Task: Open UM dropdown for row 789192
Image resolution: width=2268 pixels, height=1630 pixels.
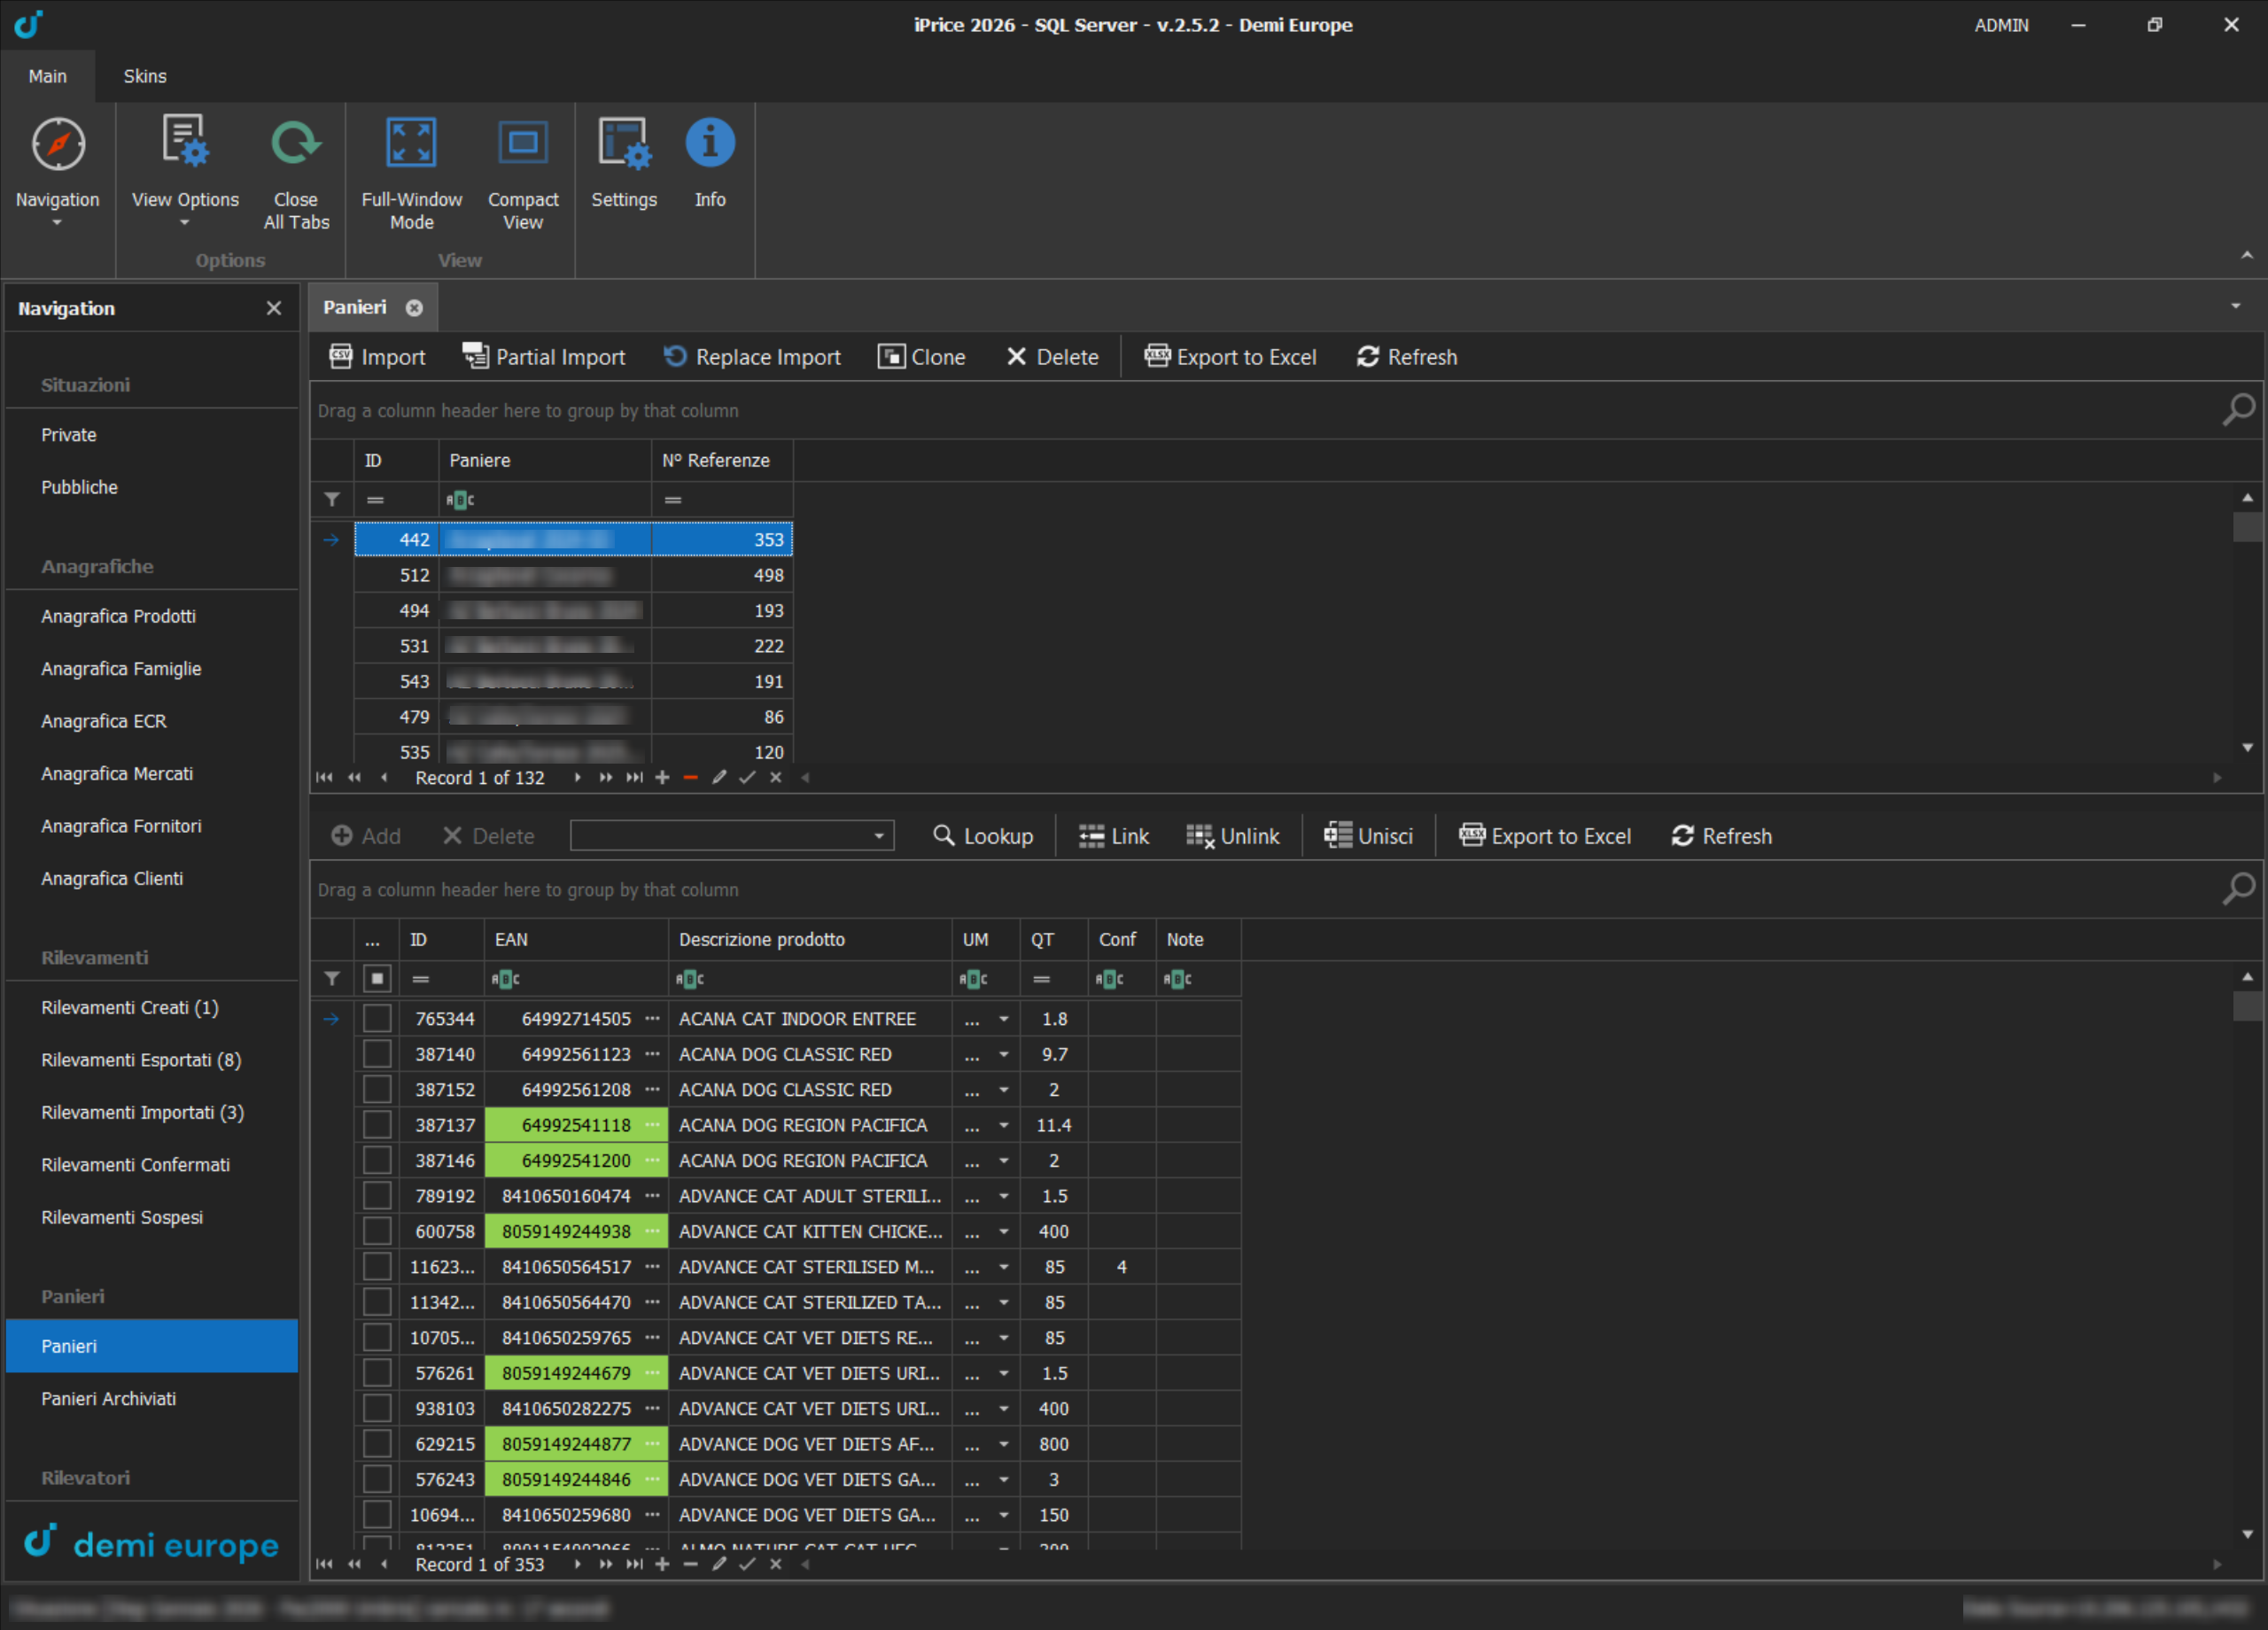Action: [1003, 1196]
